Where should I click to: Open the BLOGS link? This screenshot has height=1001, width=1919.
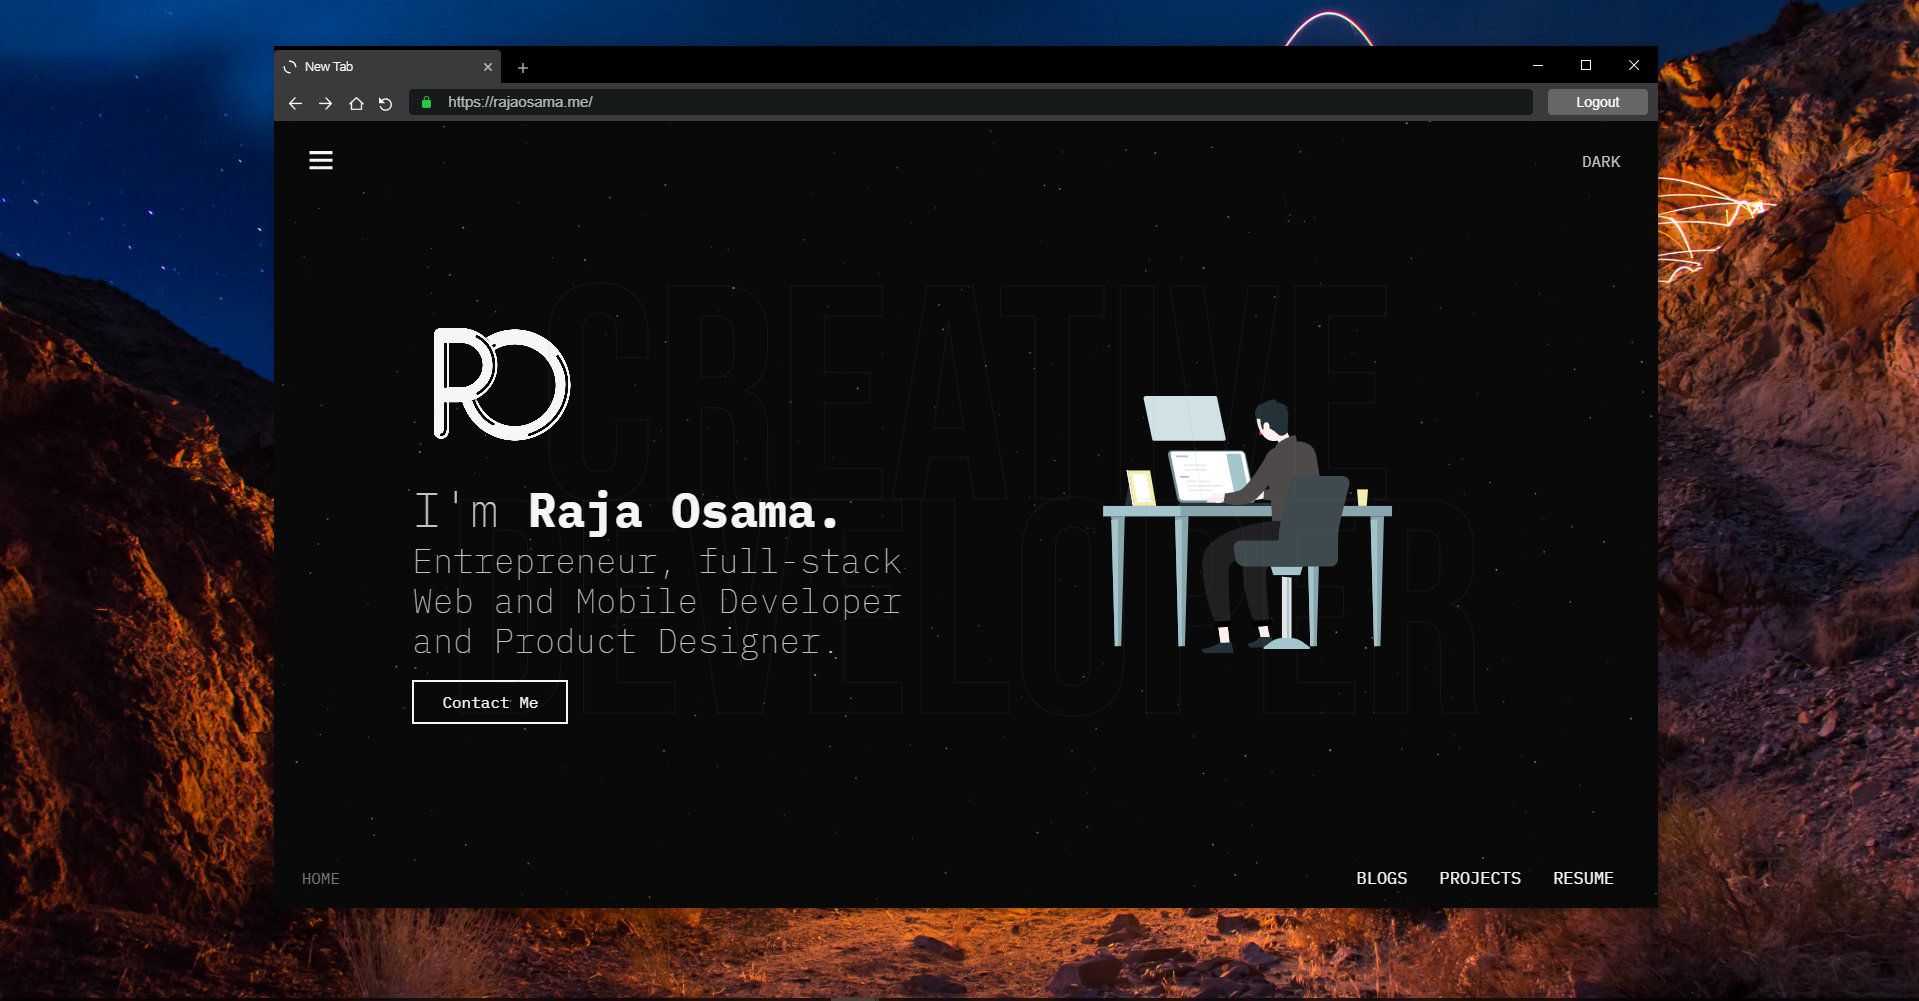(1381, 878)
